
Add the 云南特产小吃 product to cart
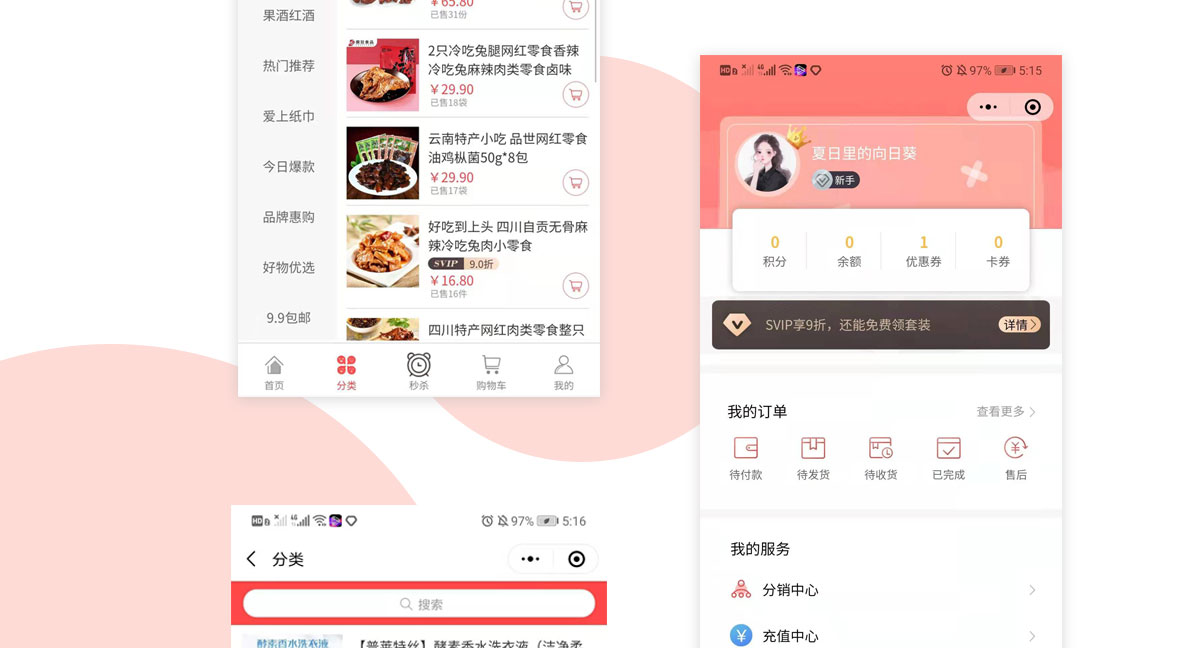[x=575, y=183]
